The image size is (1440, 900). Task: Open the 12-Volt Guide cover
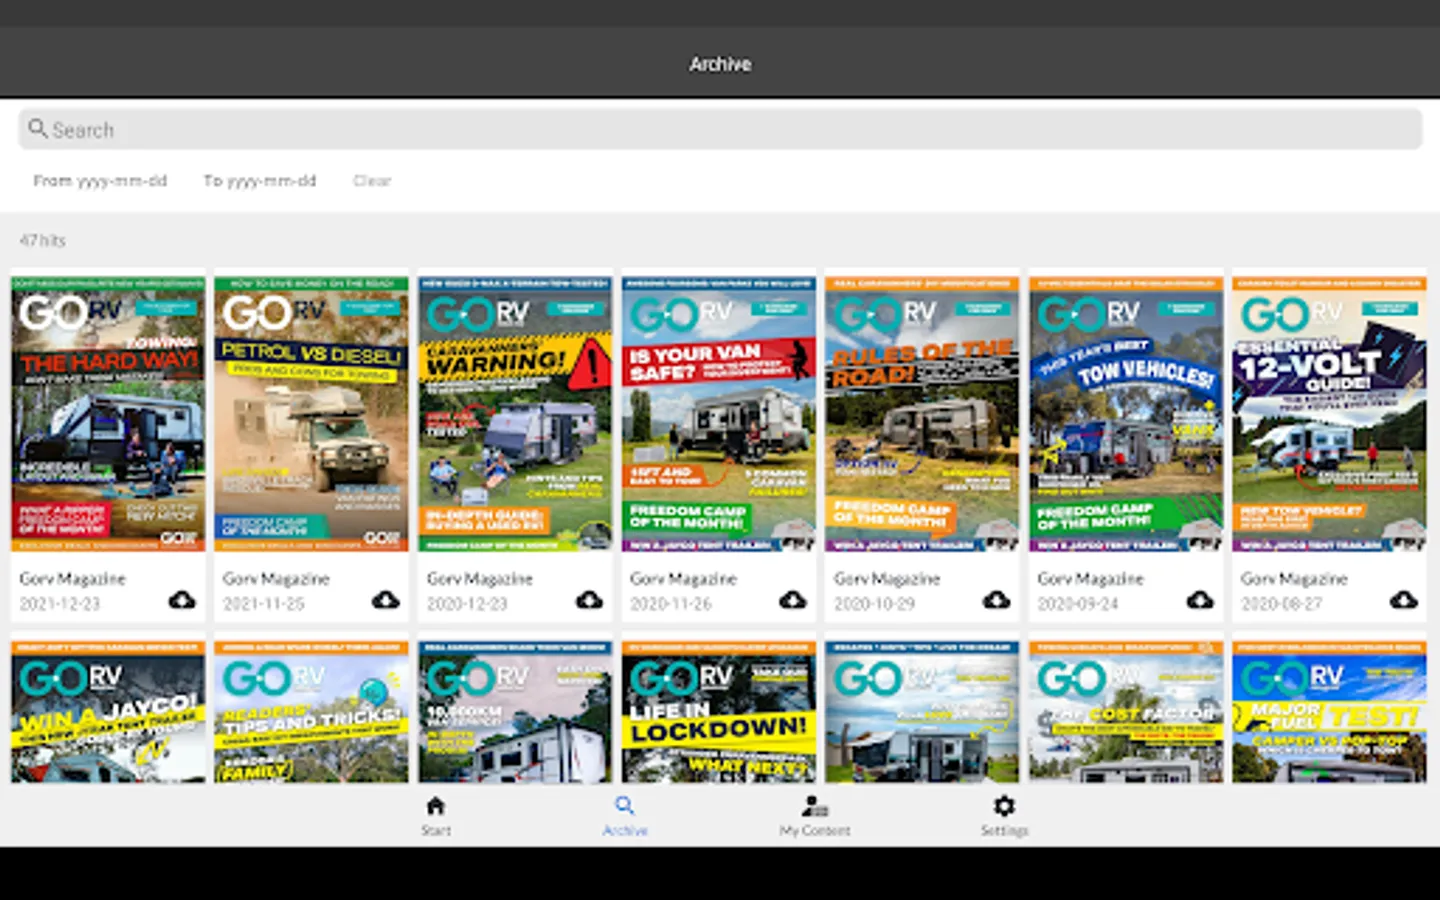click(x=1329, y=414)
